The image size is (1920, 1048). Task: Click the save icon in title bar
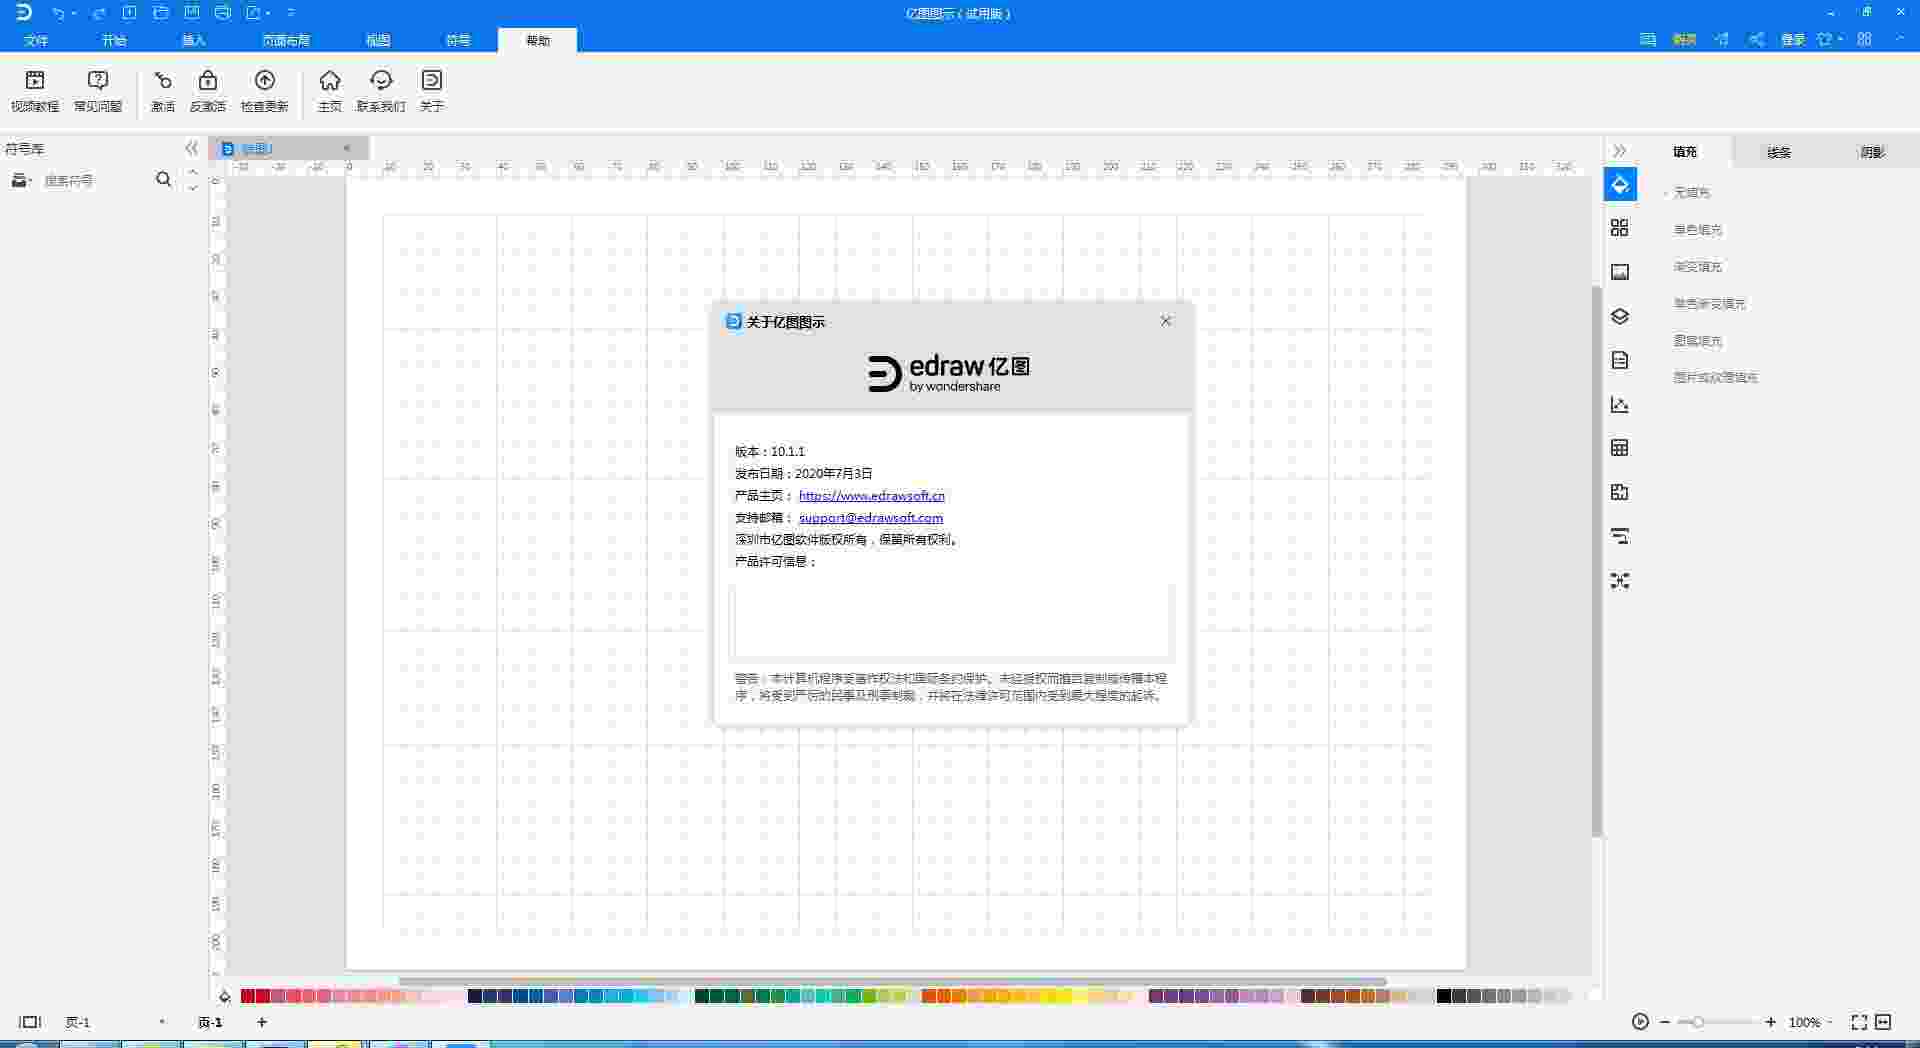point(192,13)
